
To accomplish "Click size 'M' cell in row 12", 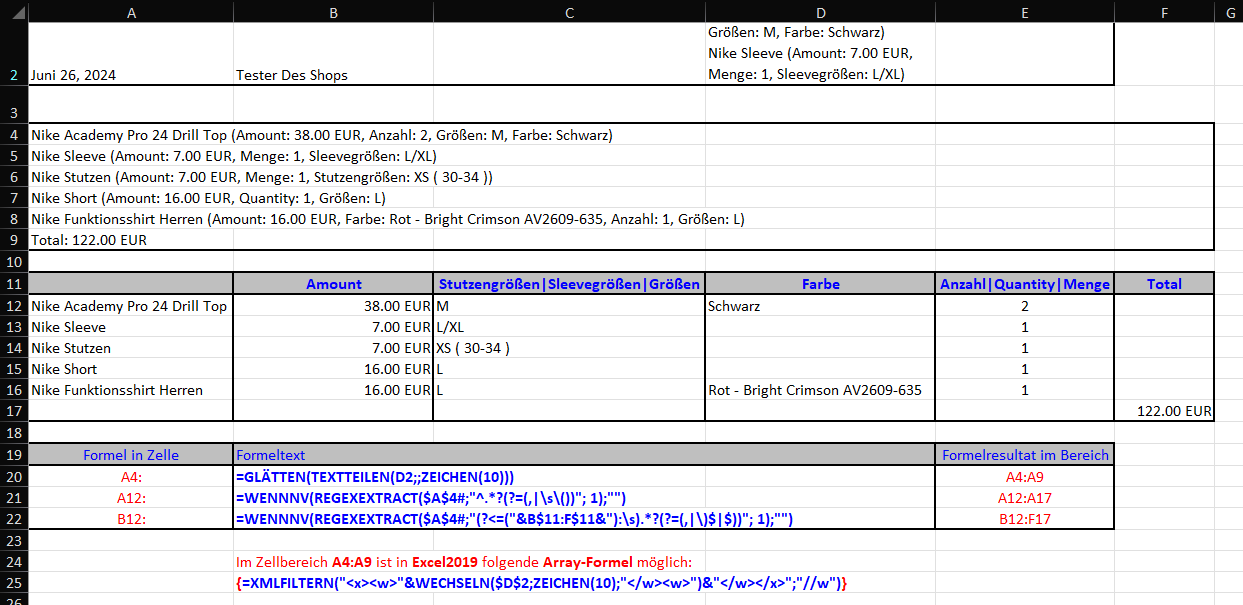I will pos(569,306).
